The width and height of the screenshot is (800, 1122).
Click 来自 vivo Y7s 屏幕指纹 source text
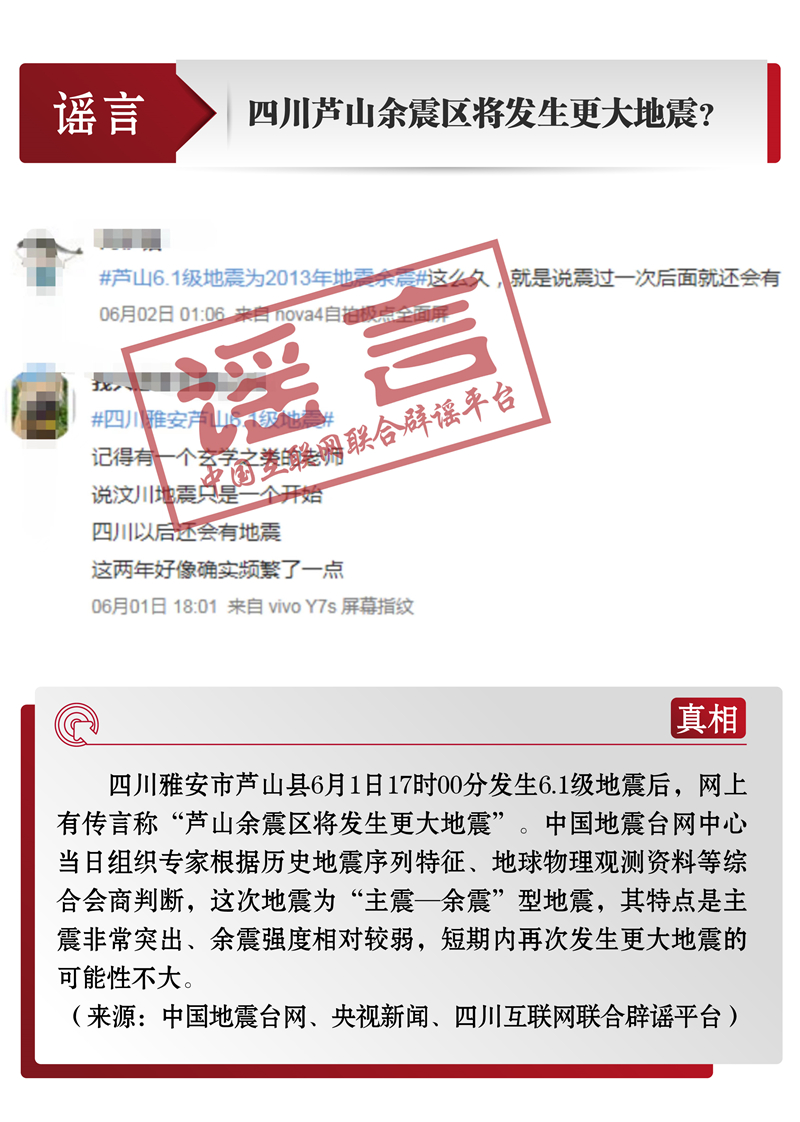[321, 607]
